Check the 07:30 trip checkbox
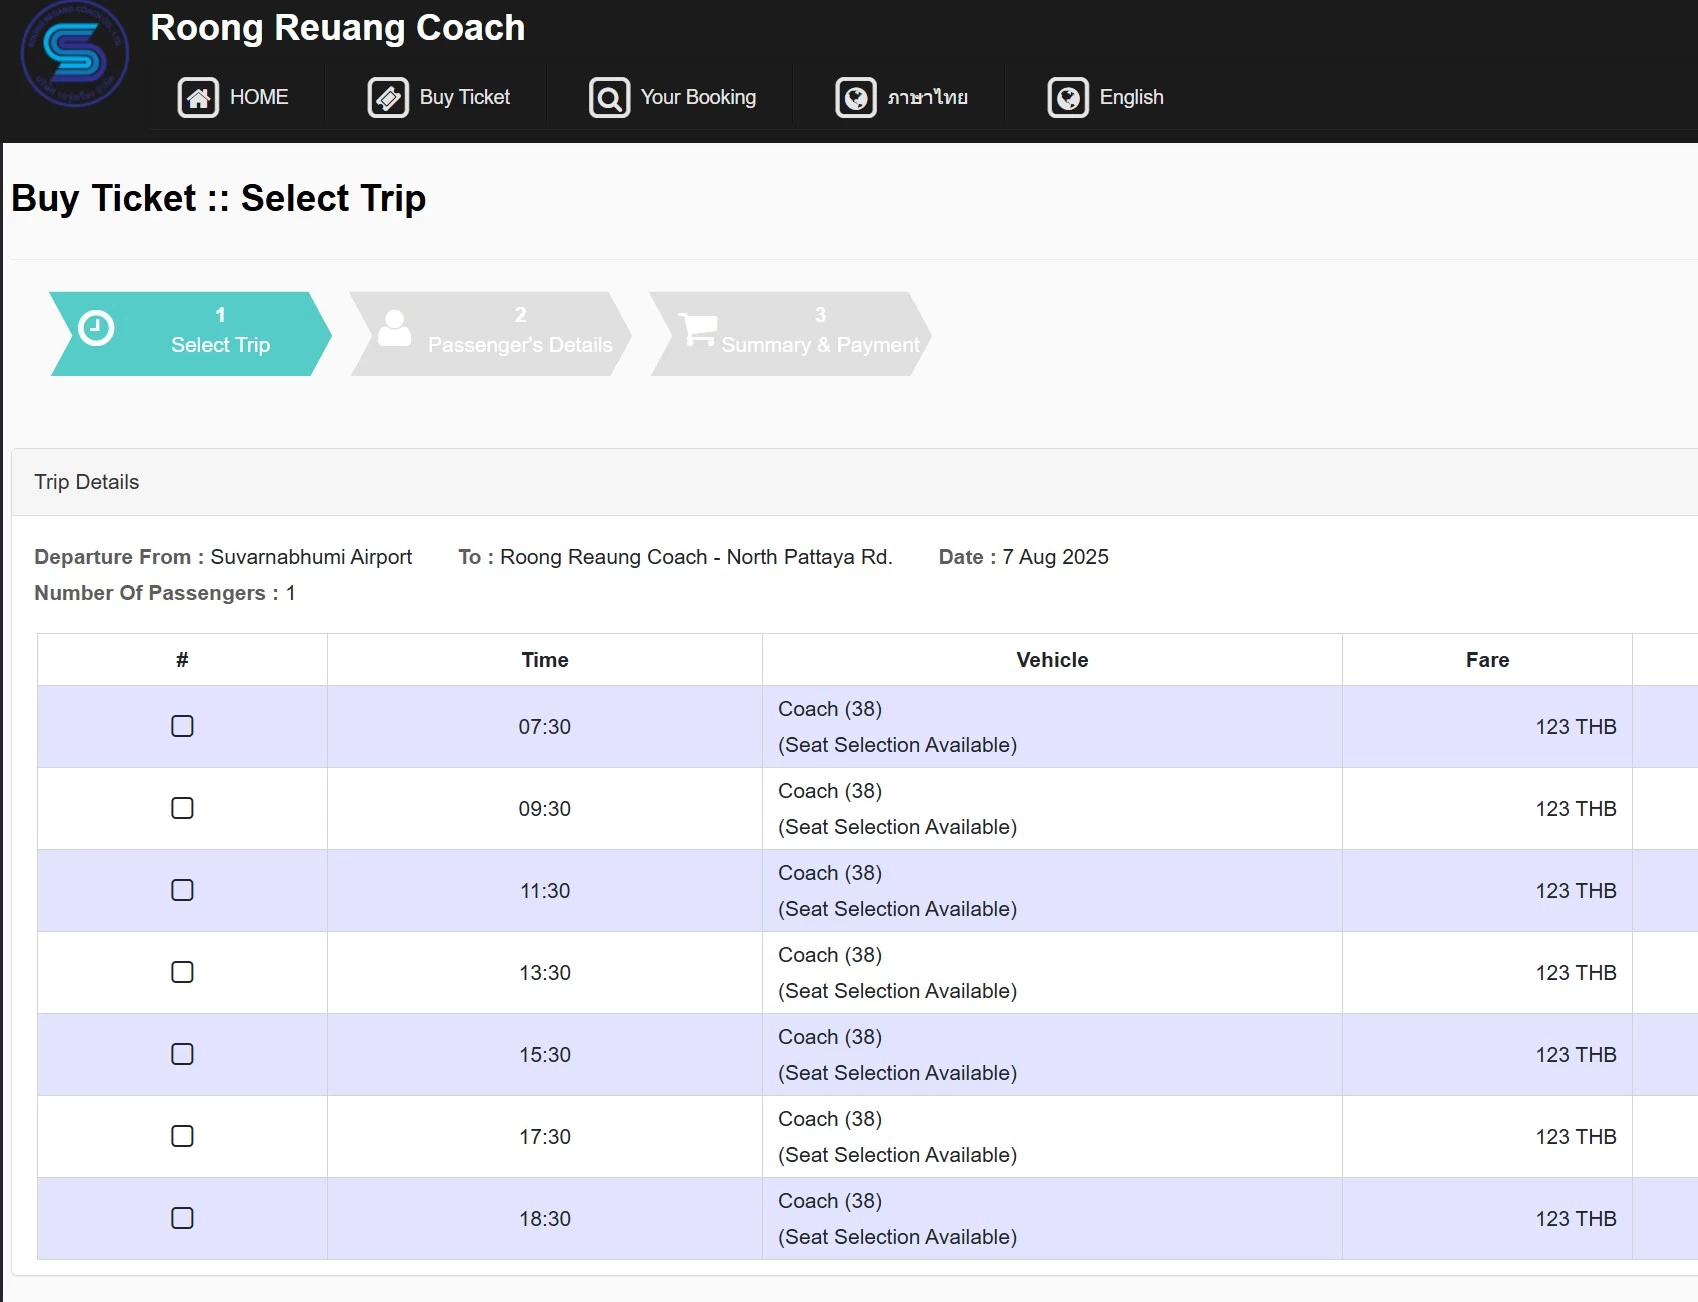This screenshot has width=1698, height=1302. point(182,726)
